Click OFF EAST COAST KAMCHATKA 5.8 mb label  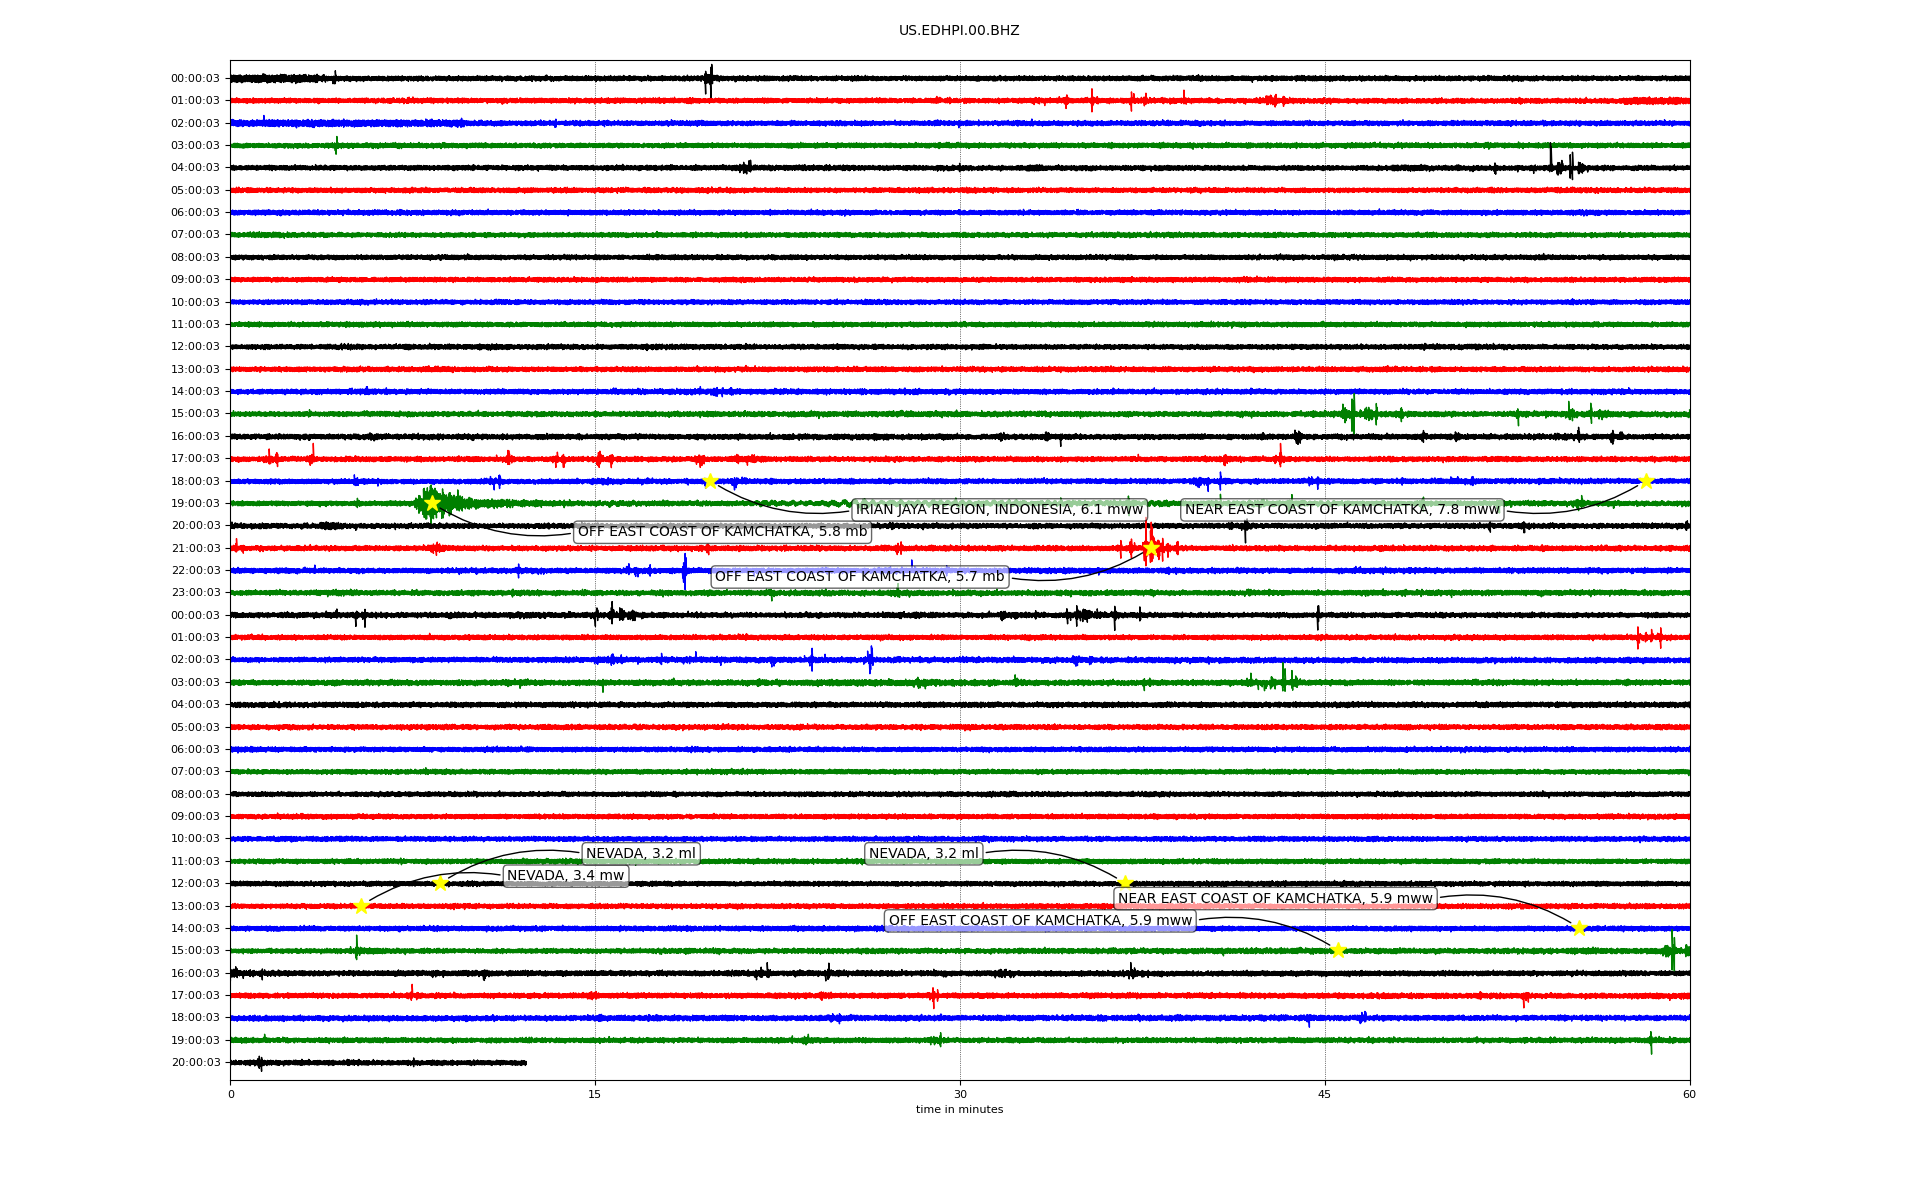722,531
